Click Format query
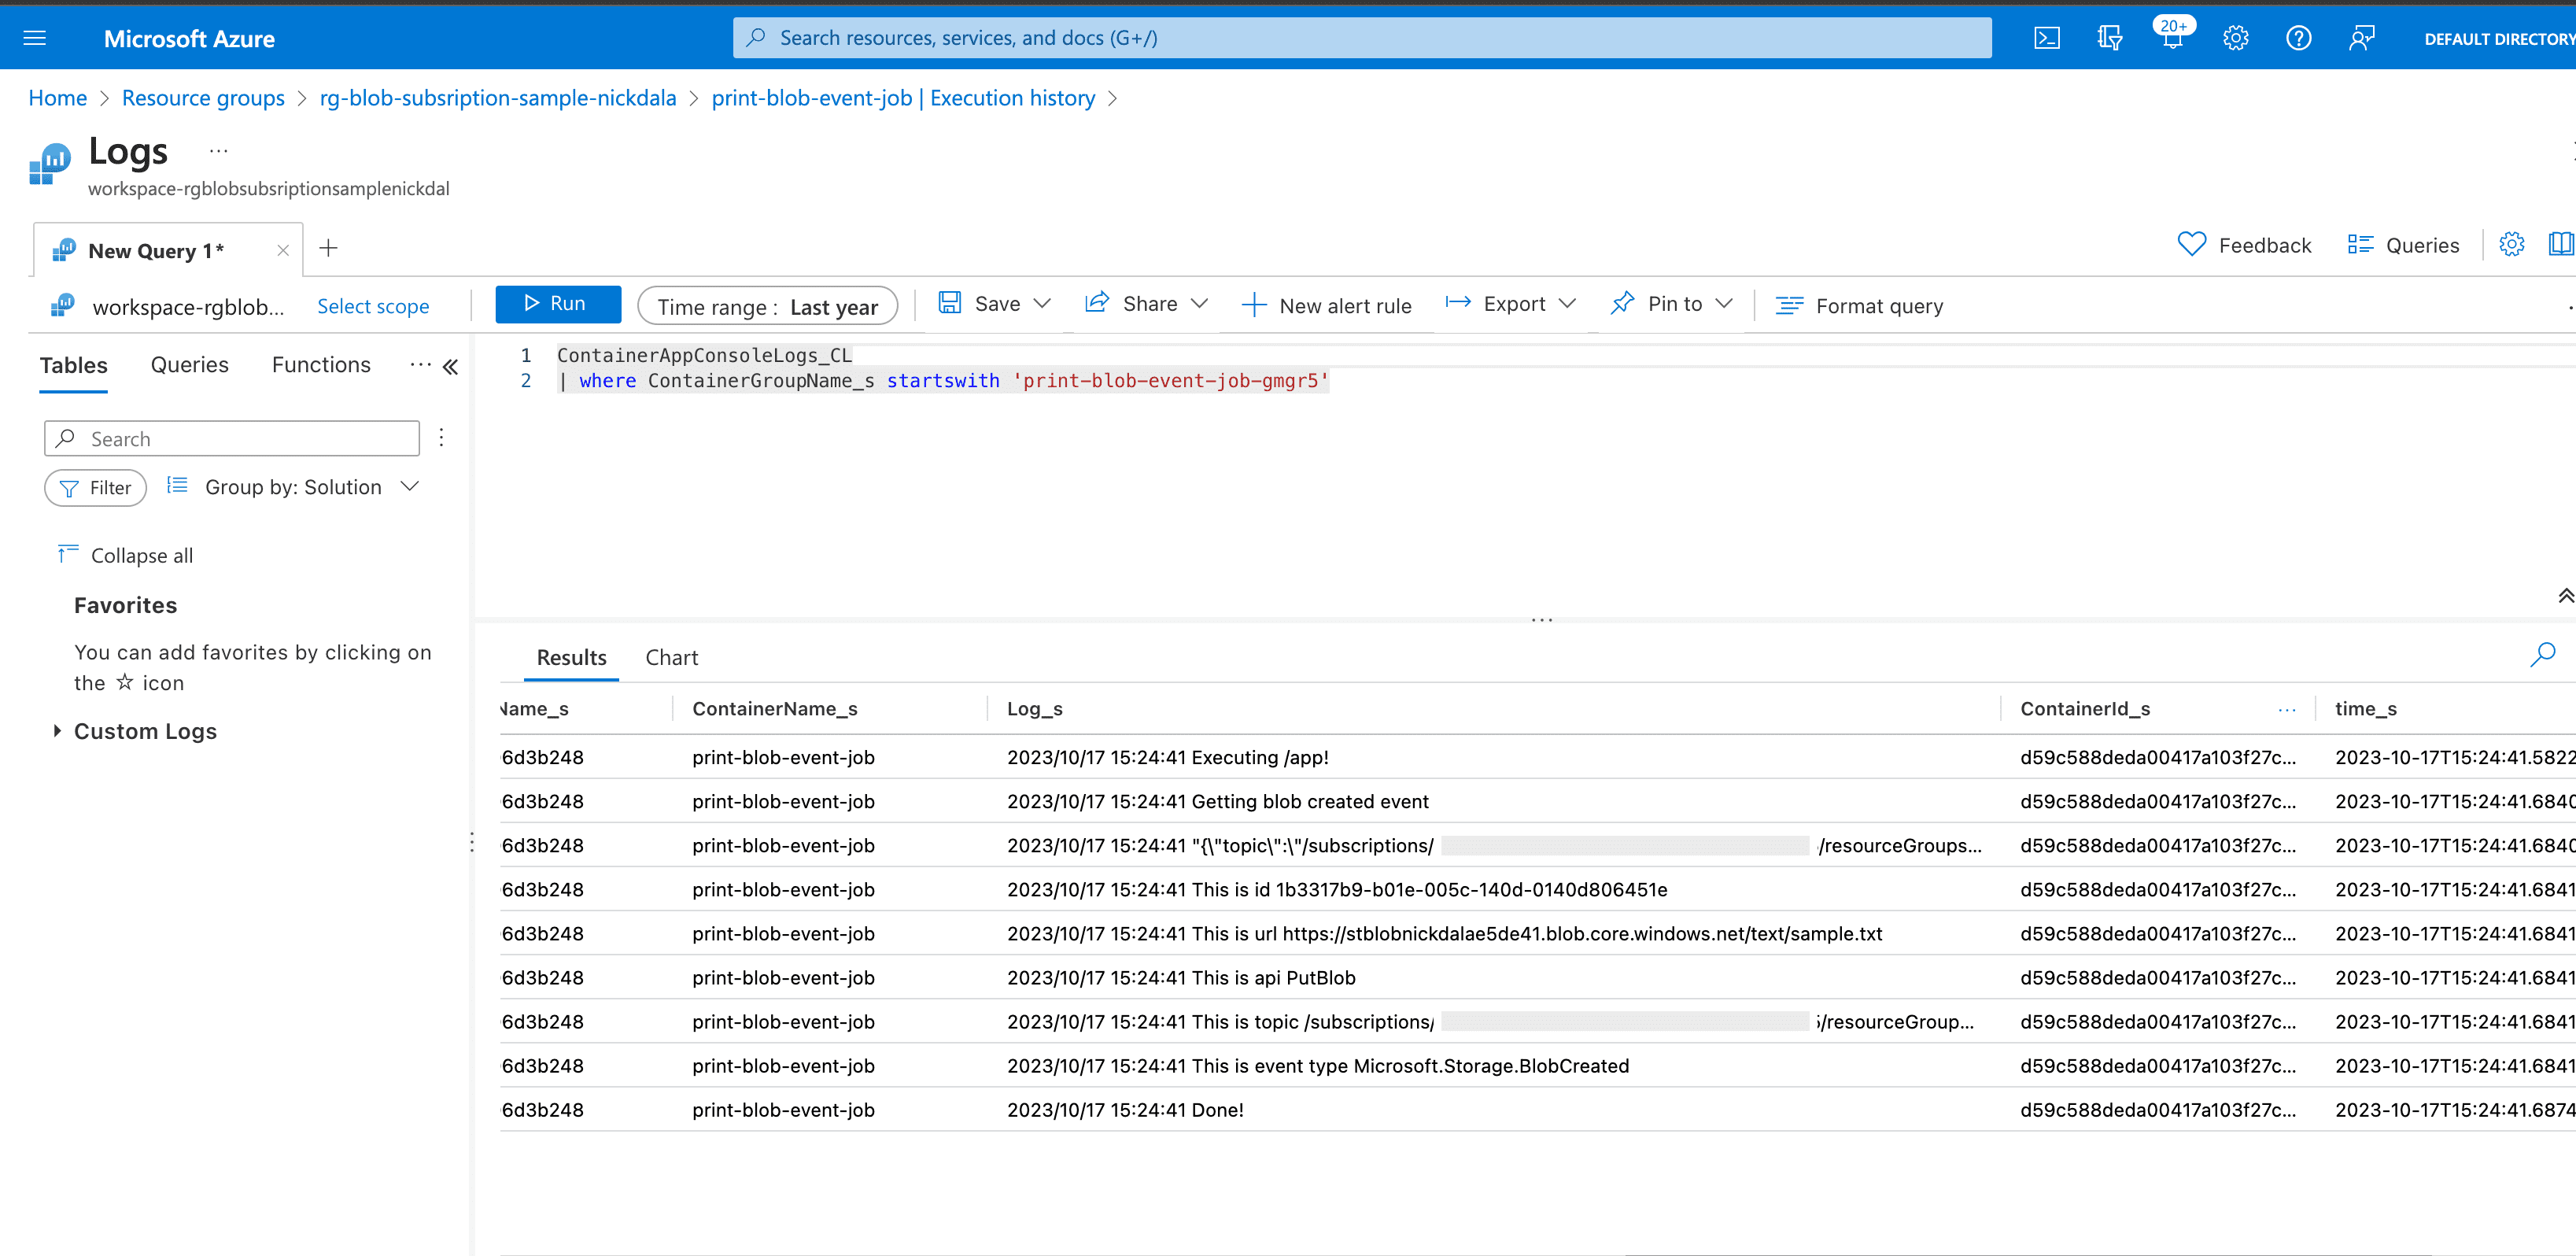The width and height of the screenshot is (2576, 1256). [1859, 305]
